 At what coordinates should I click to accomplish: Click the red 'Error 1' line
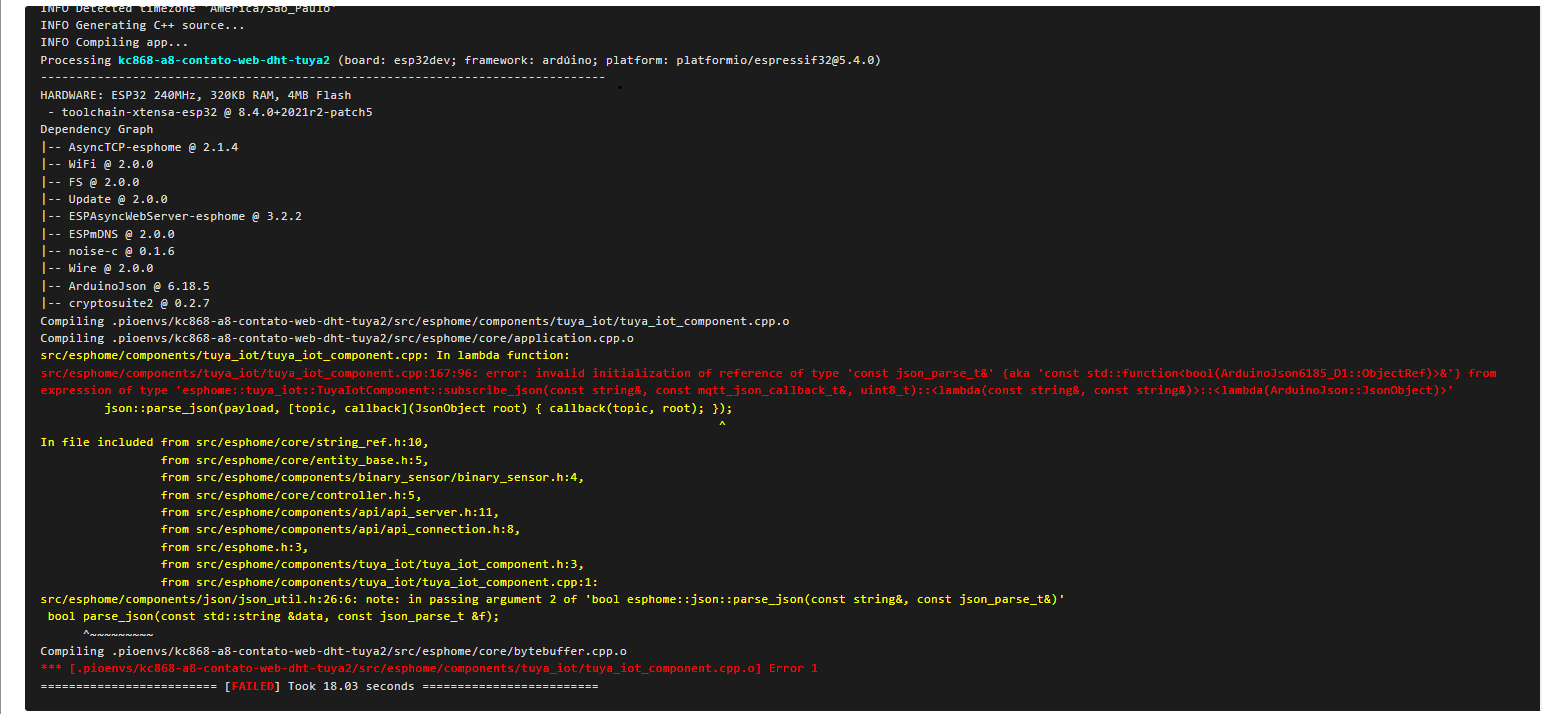pyautogui.click(x=429, y=668)
